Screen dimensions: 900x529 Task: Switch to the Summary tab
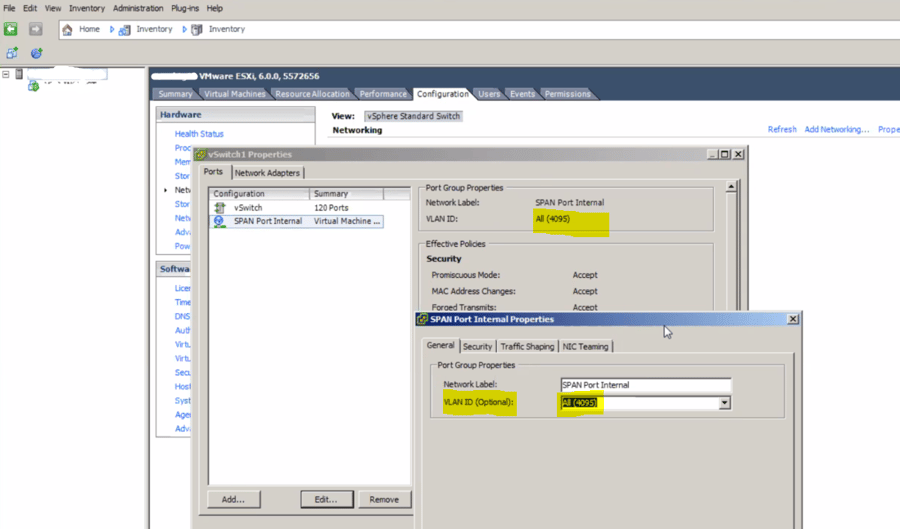175,94
